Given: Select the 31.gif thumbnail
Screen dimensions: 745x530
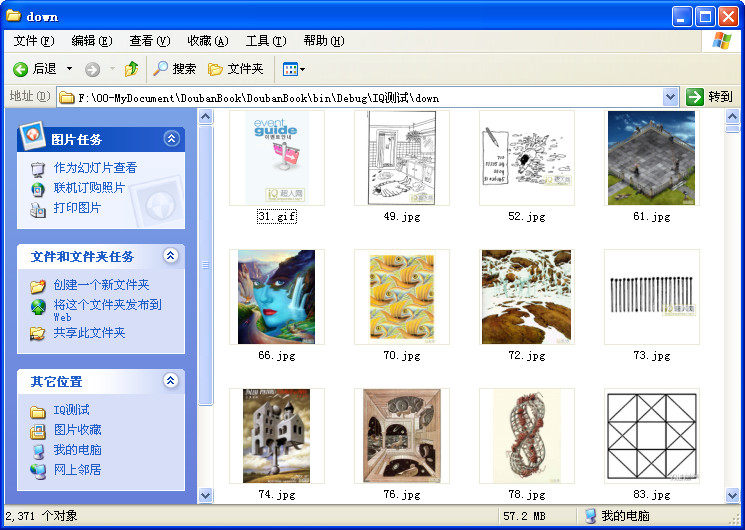Looking at the screenshot, I should point(277,158).
